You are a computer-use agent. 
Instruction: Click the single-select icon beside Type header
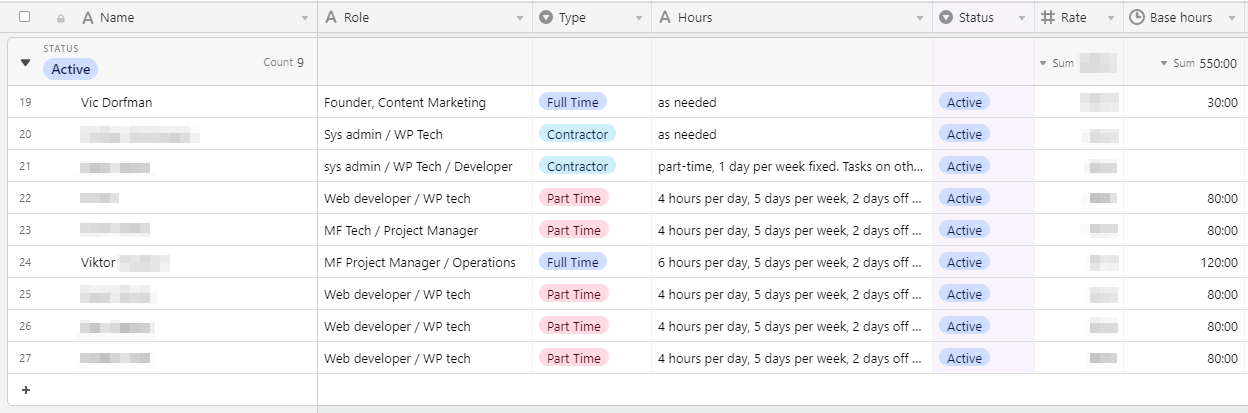pos(546,18)
